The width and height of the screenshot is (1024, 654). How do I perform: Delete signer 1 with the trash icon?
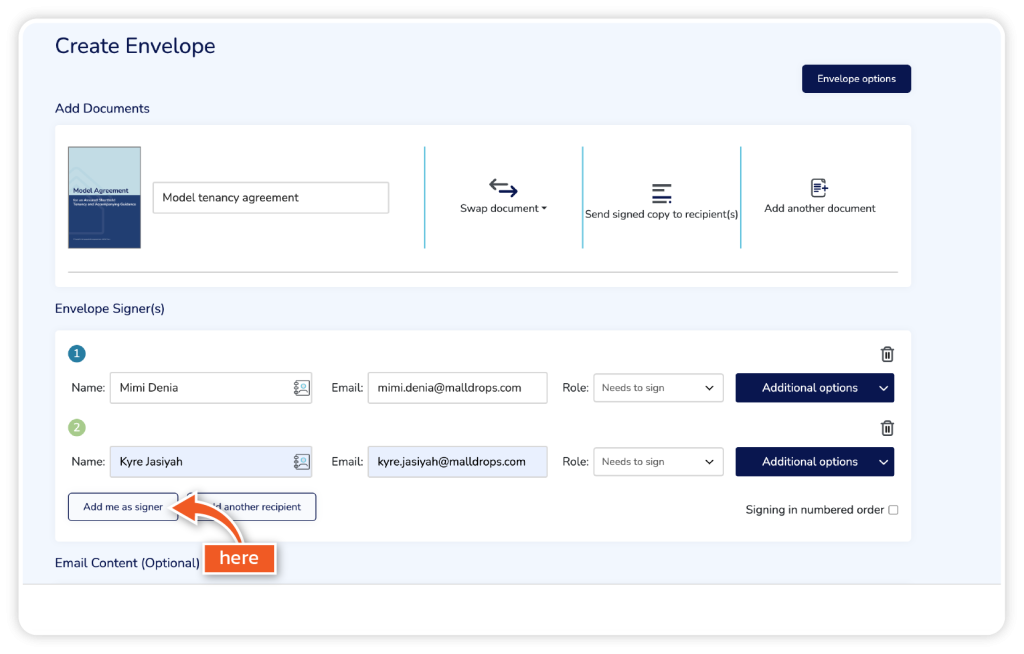pos(887,354)
